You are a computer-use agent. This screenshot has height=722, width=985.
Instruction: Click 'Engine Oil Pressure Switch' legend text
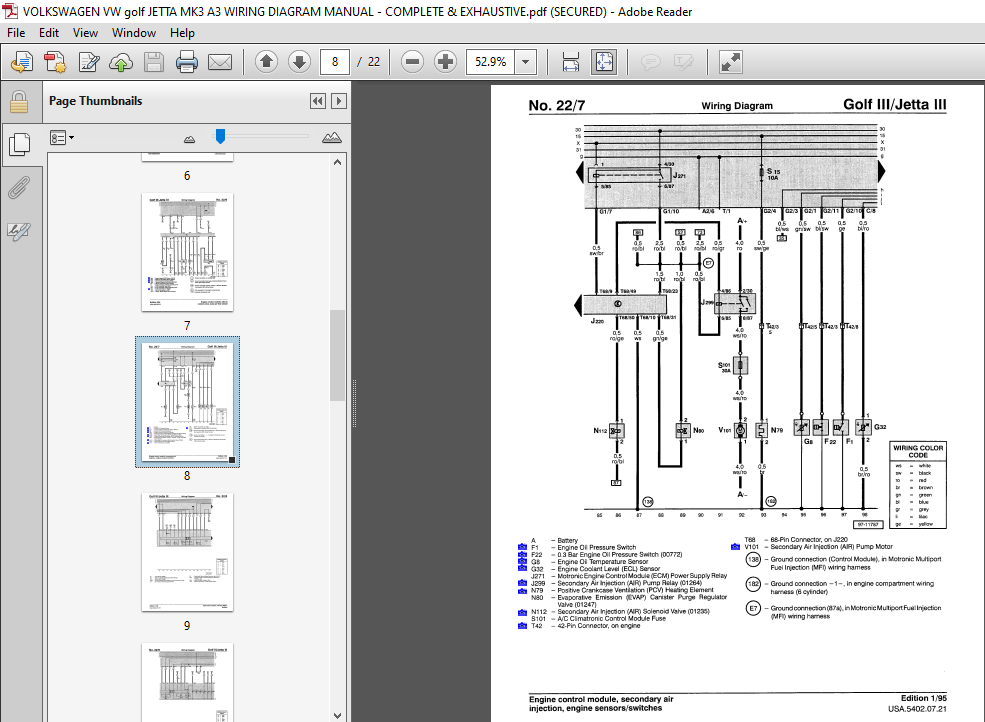tap(597, 547)
